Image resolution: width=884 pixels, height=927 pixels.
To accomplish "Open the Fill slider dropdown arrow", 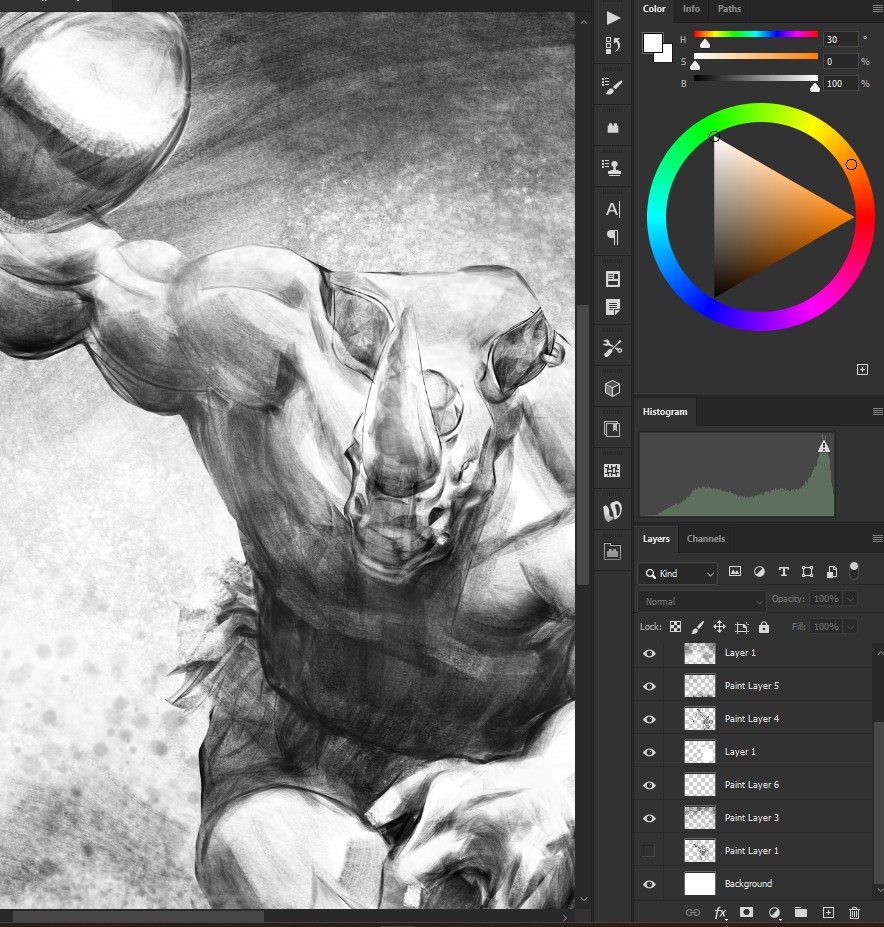I will click(x=850, y=627).
